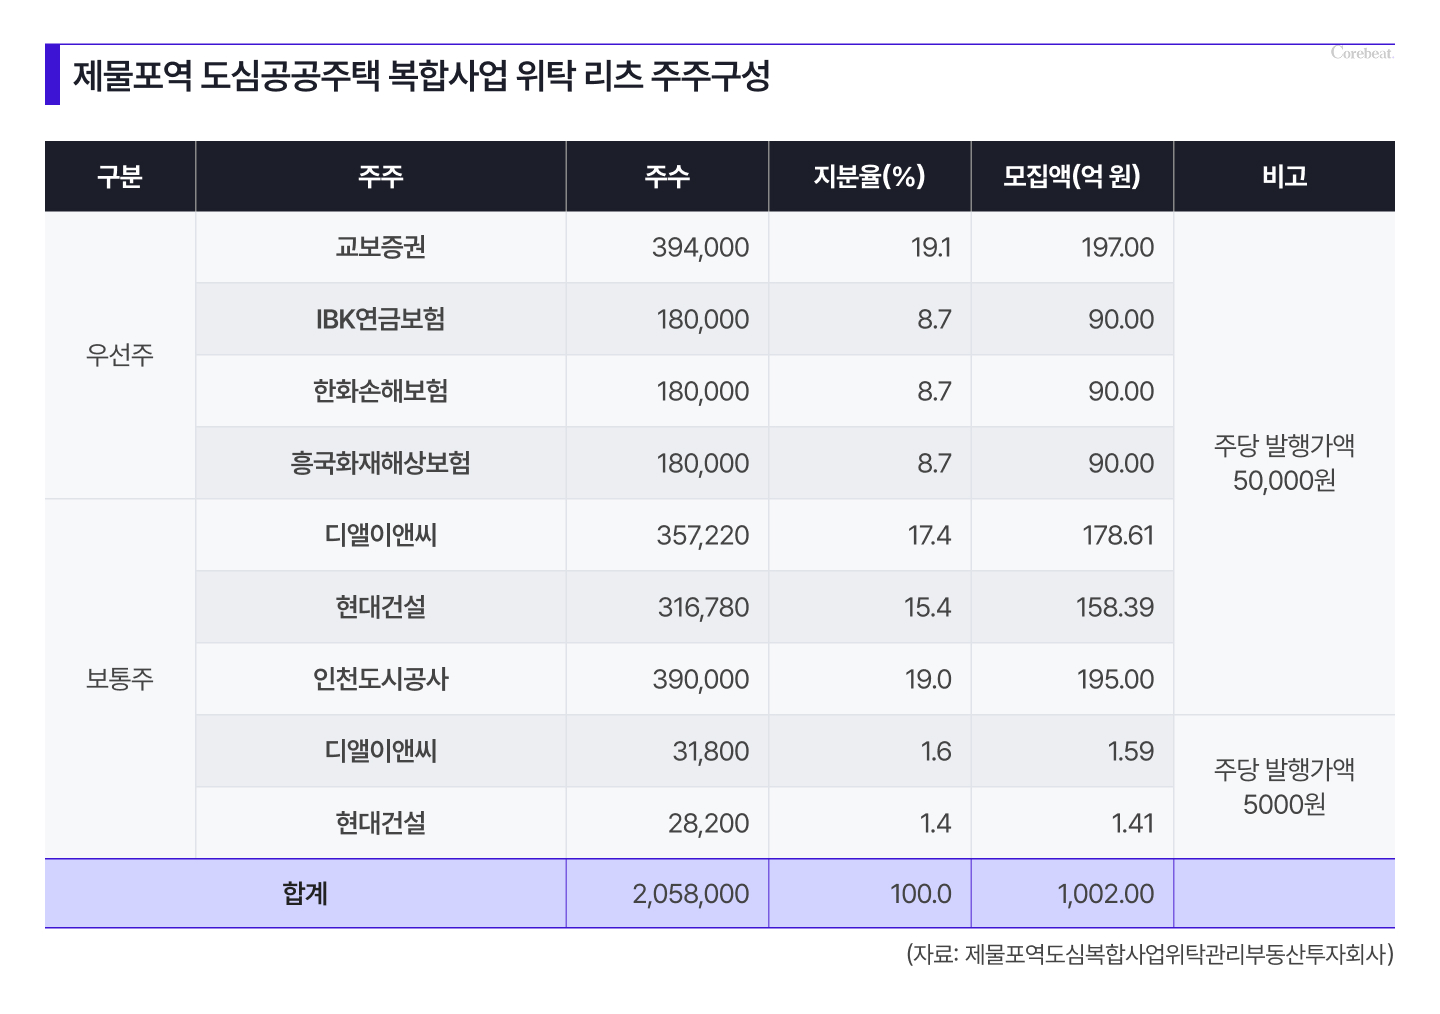This screenshot has height=1014, width=1440.
Task: Click the 구분 column header
Action: [x=120, y=177]
